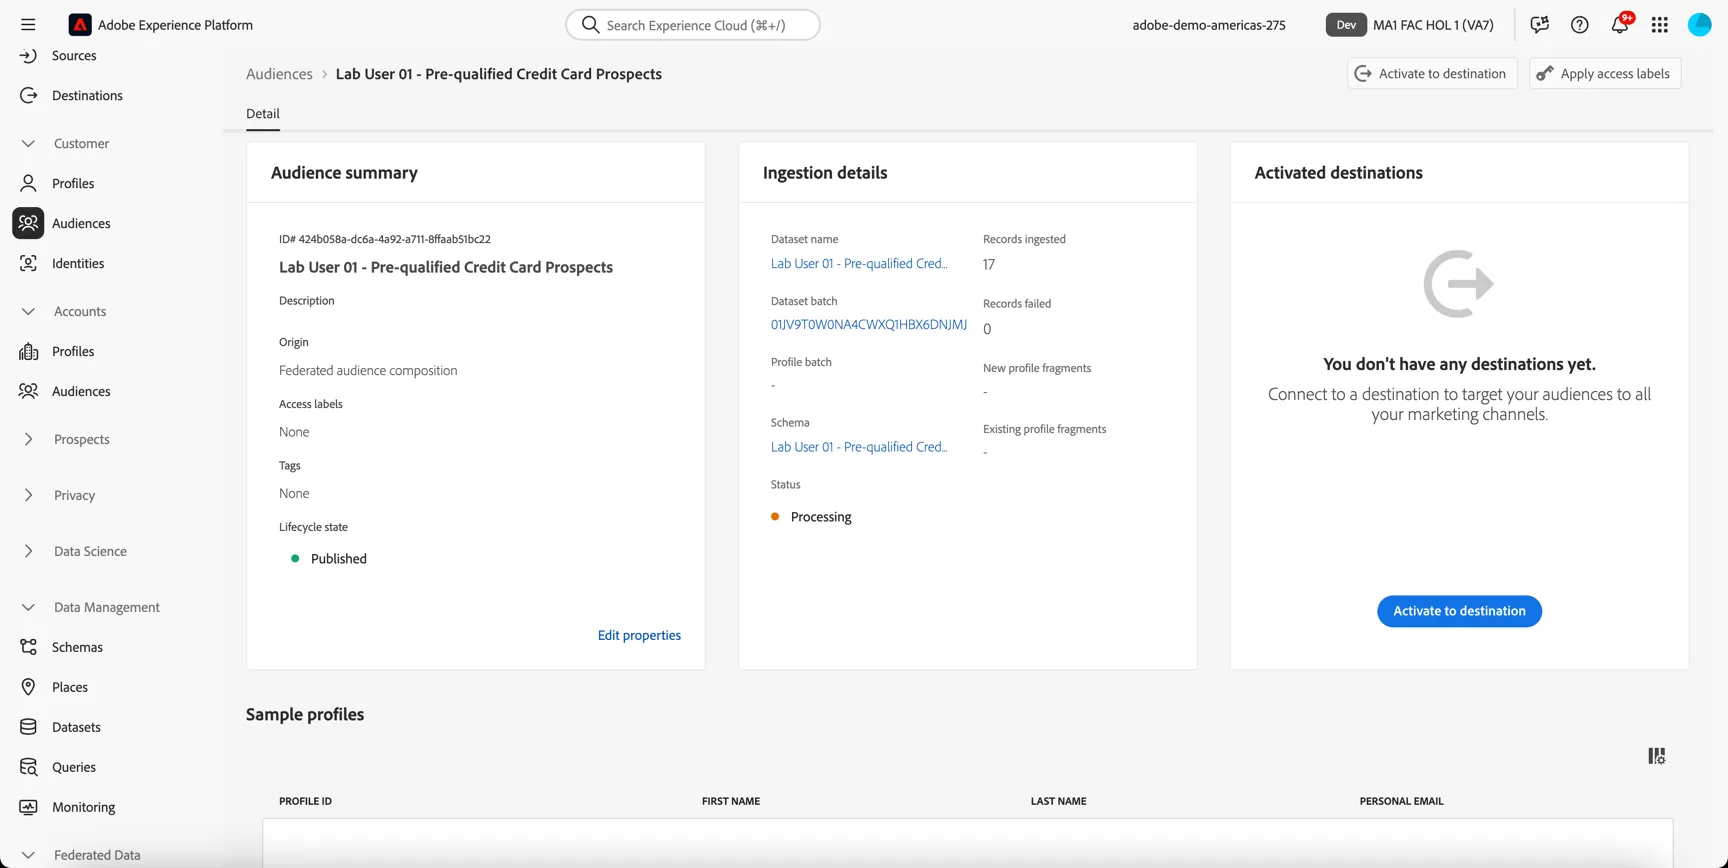
Task: Go to Schemas in Data Management
Action: coord(77,647)
